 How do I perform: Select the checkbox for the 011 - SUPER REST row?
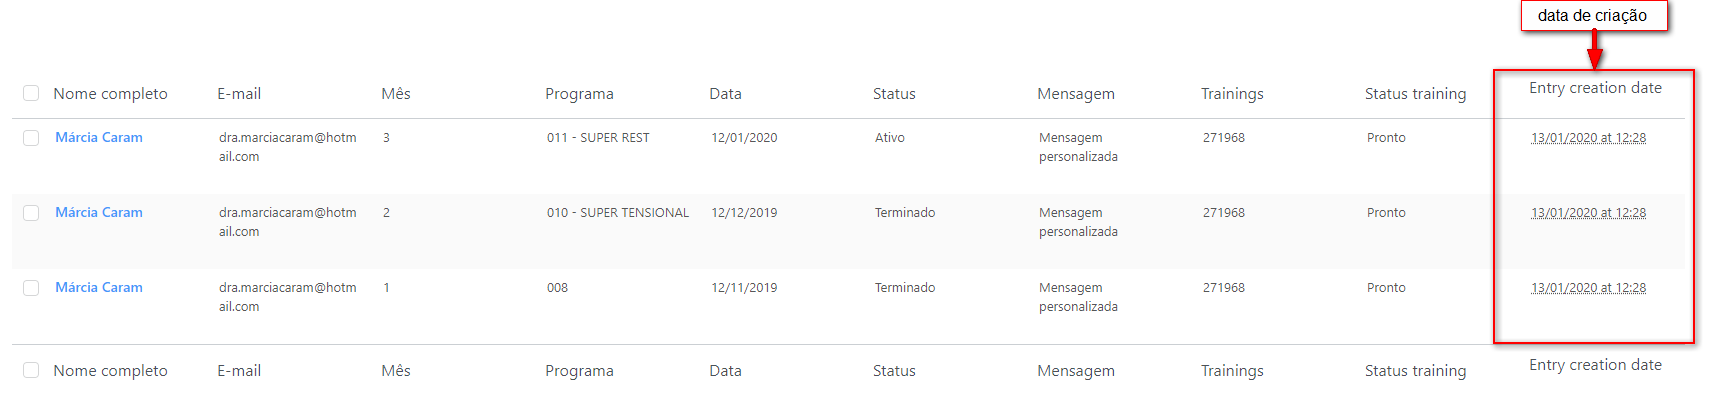(31, 138)
